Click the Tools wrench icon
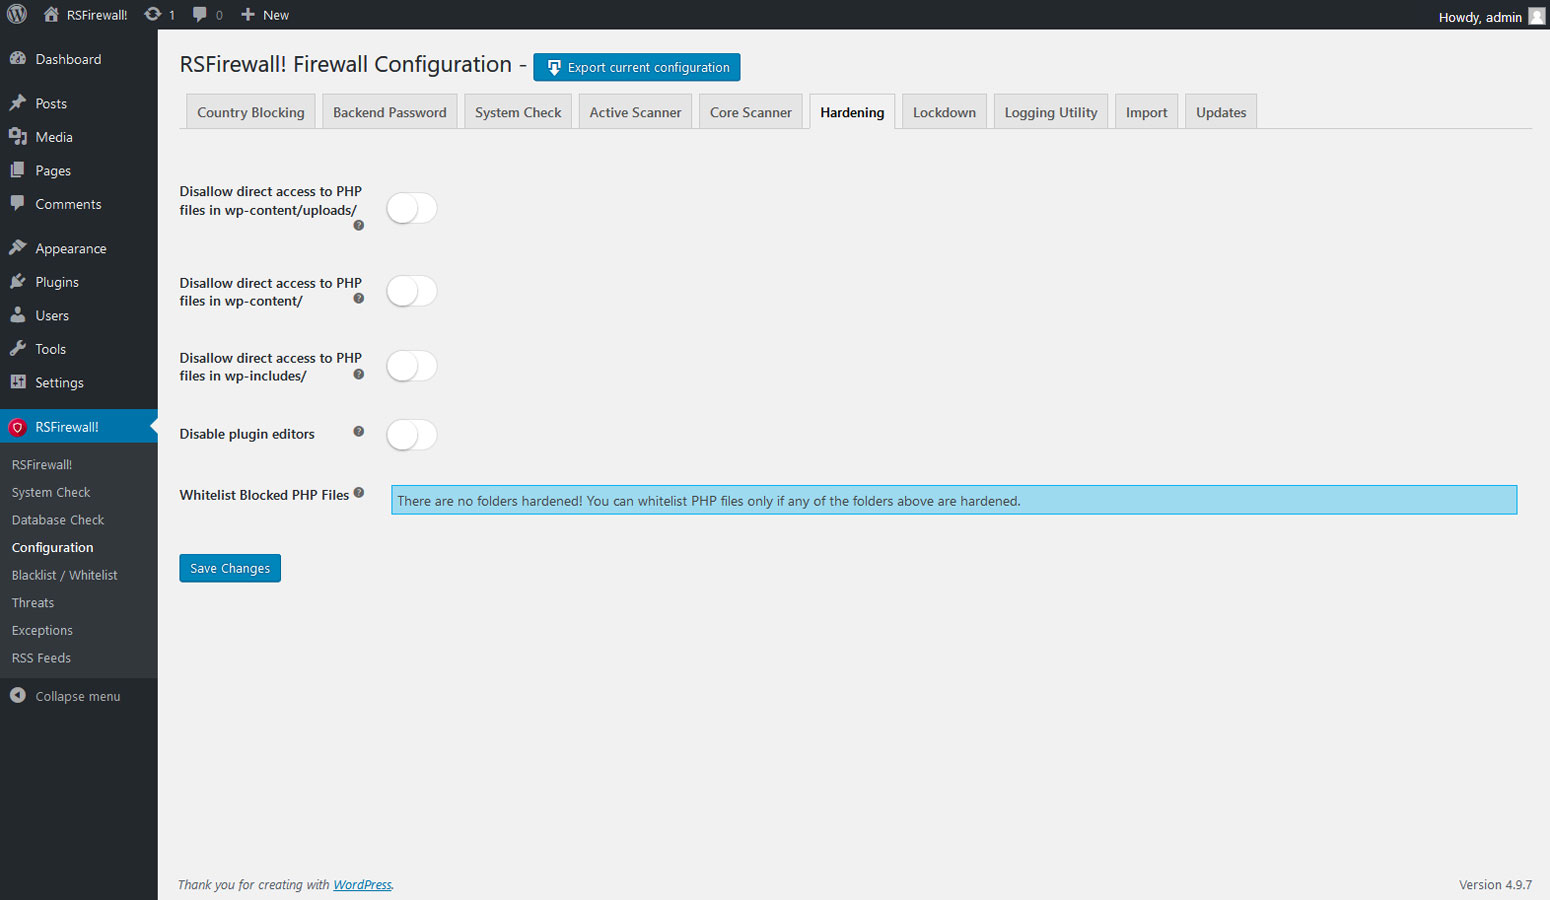Viewport: 1550px width, 900px height. (x=18, y=349)
